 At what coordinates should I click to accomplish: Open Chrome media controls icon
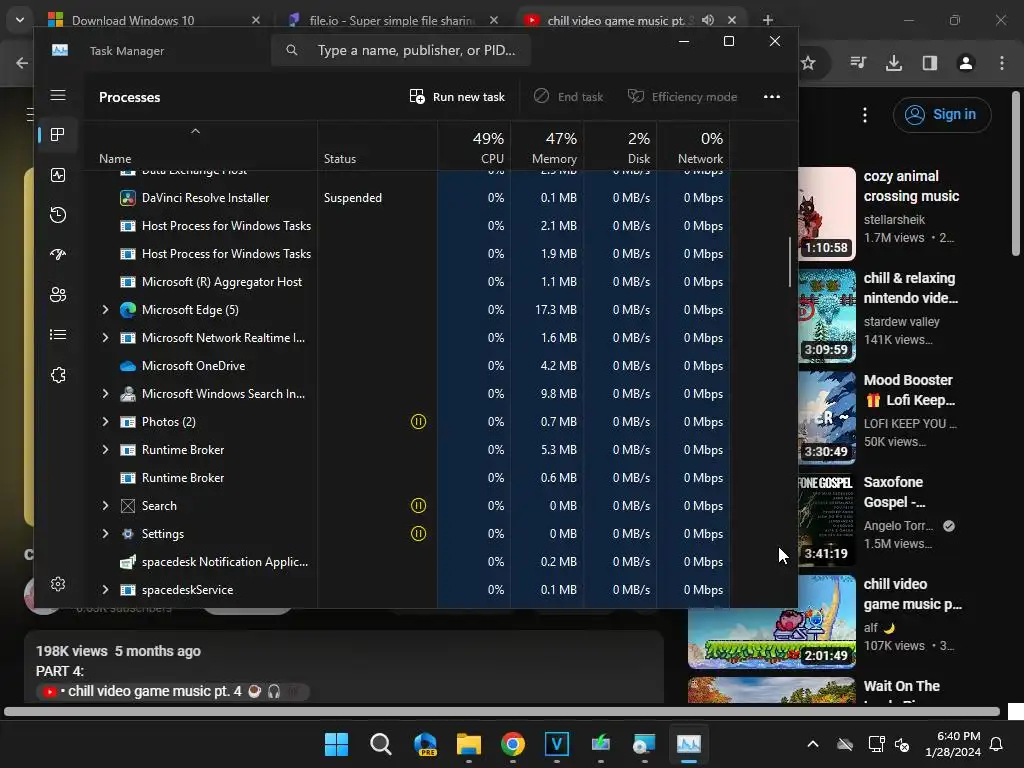click(858, 63)
